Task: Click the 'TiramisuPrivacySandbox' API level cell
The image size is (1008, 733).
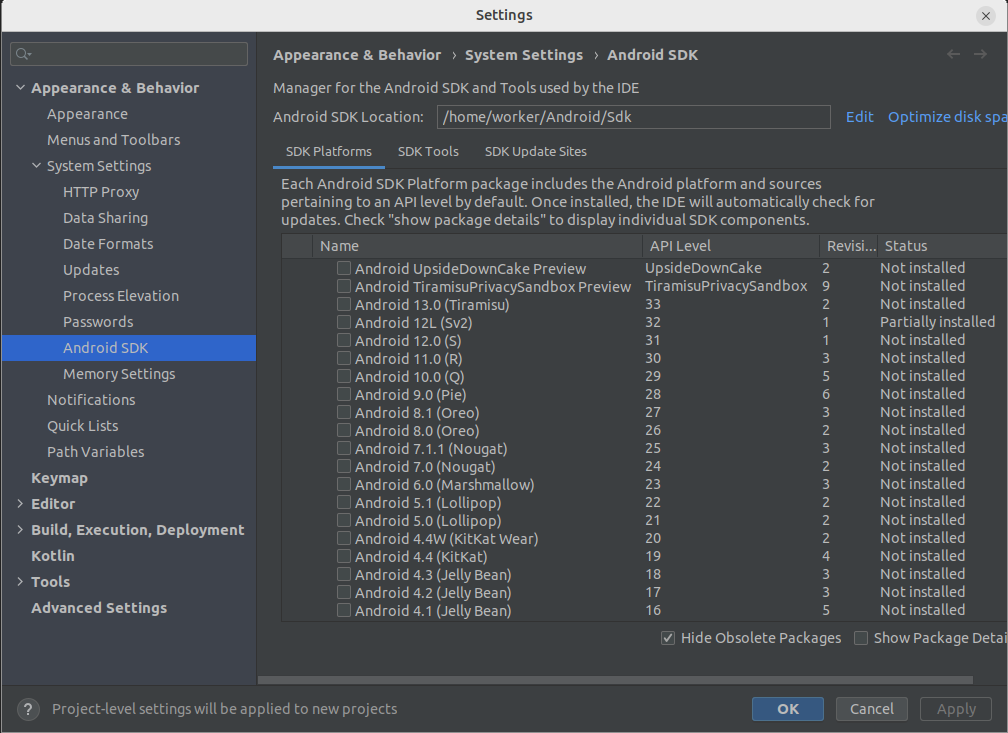Action: [726, 285]
